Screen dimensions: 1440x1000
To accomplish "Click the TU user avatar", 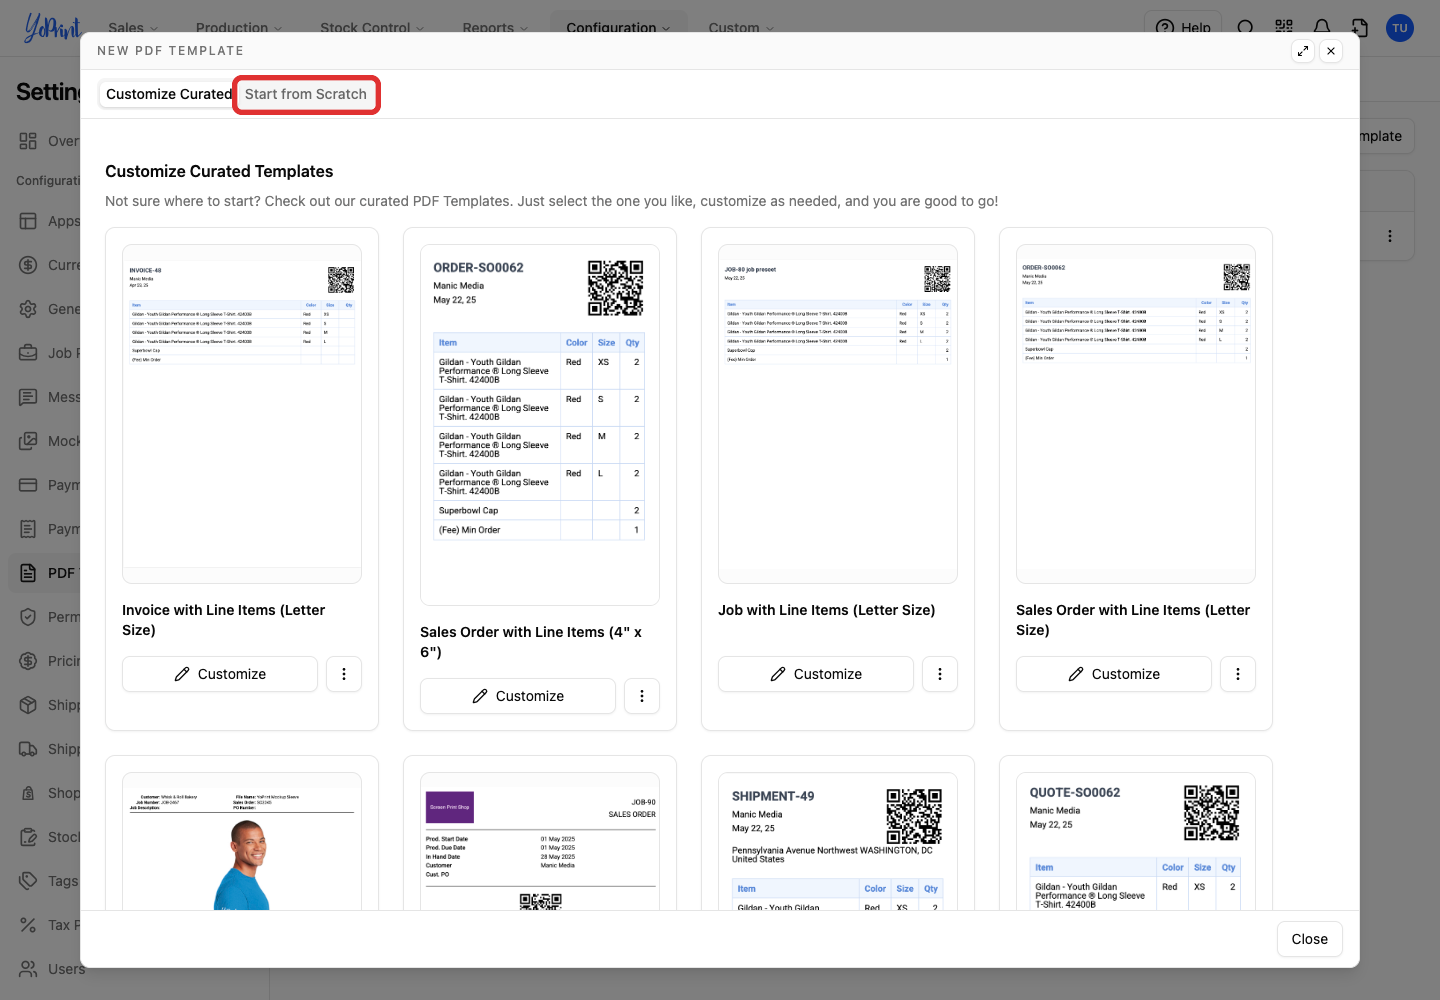I will (1400, 28).
